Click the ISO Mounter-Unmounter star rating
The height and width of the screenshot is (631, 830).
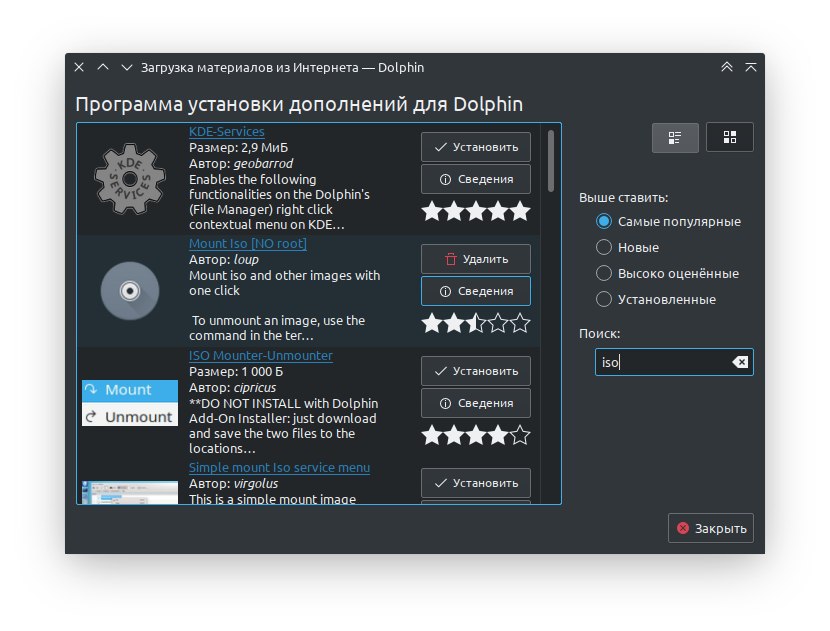click(476, 435)
